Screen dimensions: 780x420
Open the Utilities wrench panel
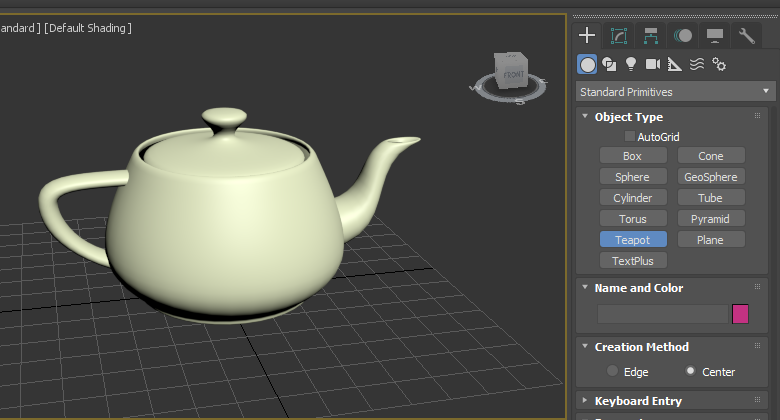(747, 36)
